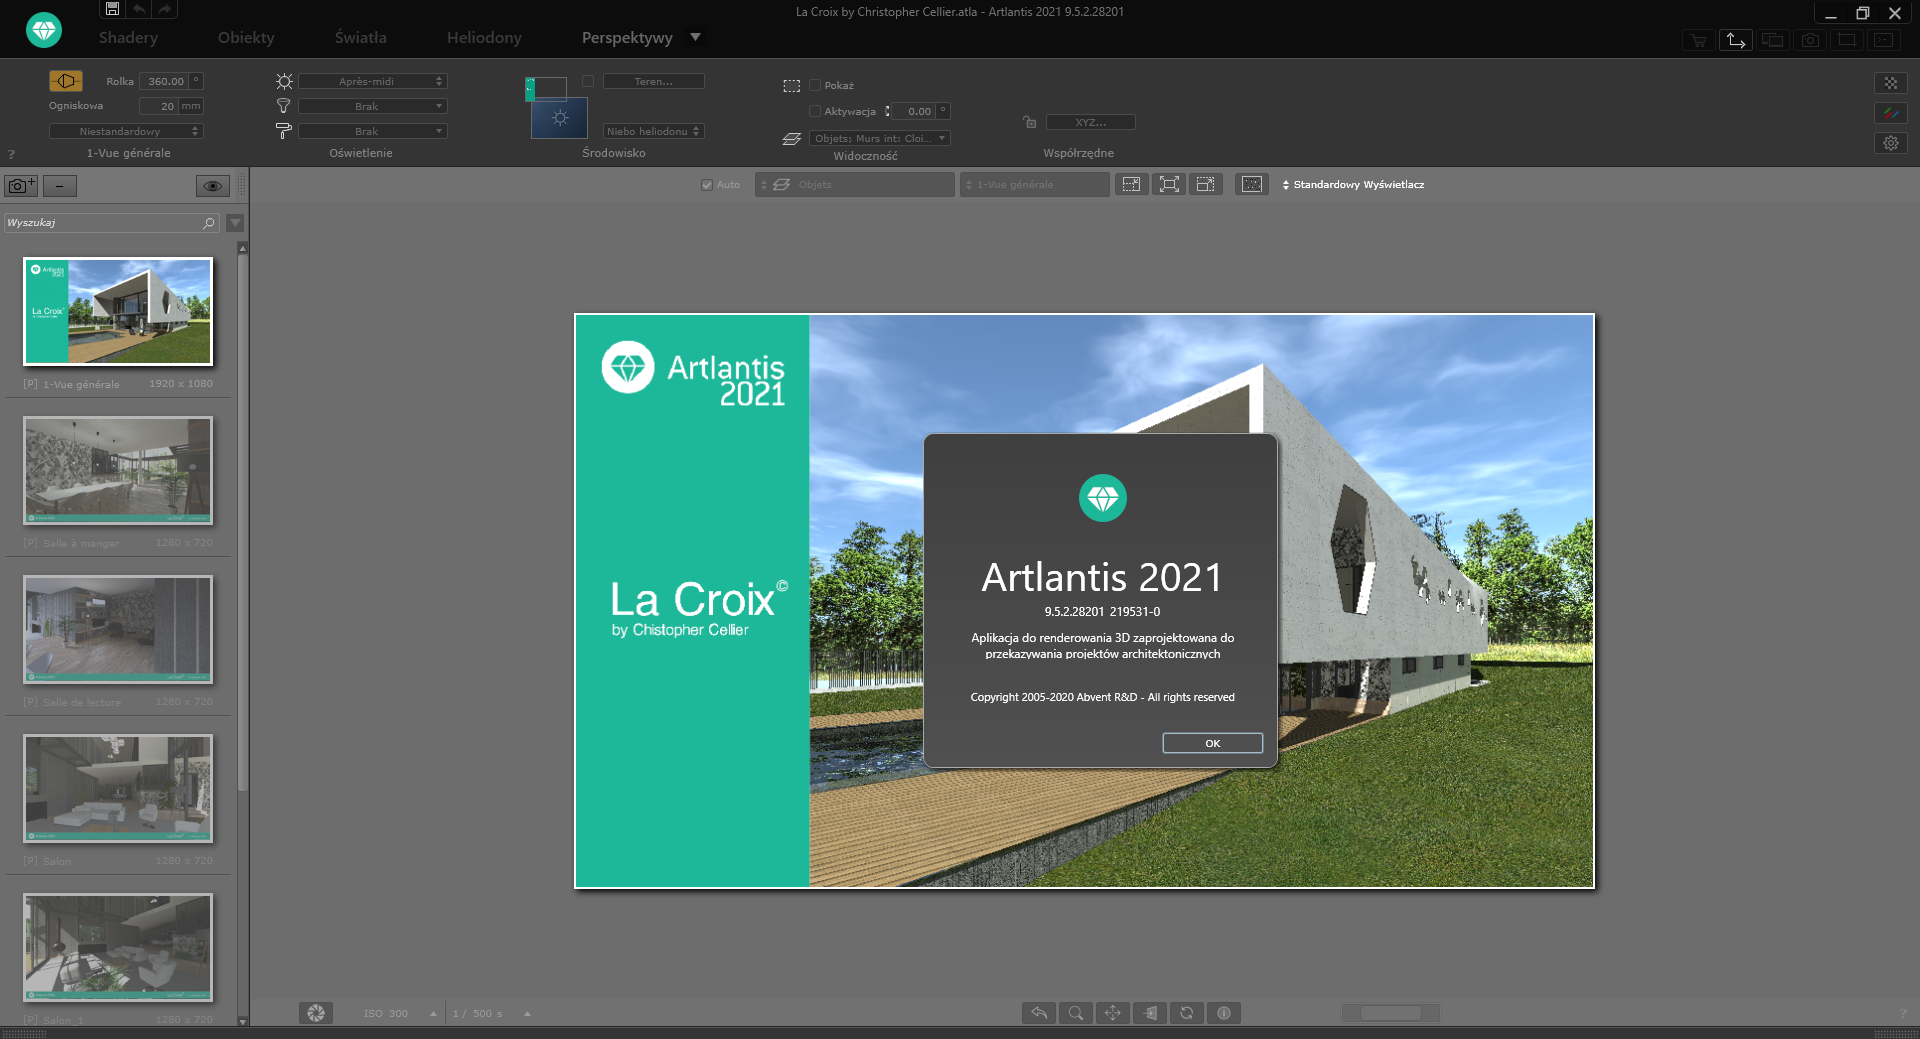Click the lamp icon beside first Brak
Image resolution: width=1920 pixels, height=1039 pixels.
pyautogui.click(x=284, y=106)
